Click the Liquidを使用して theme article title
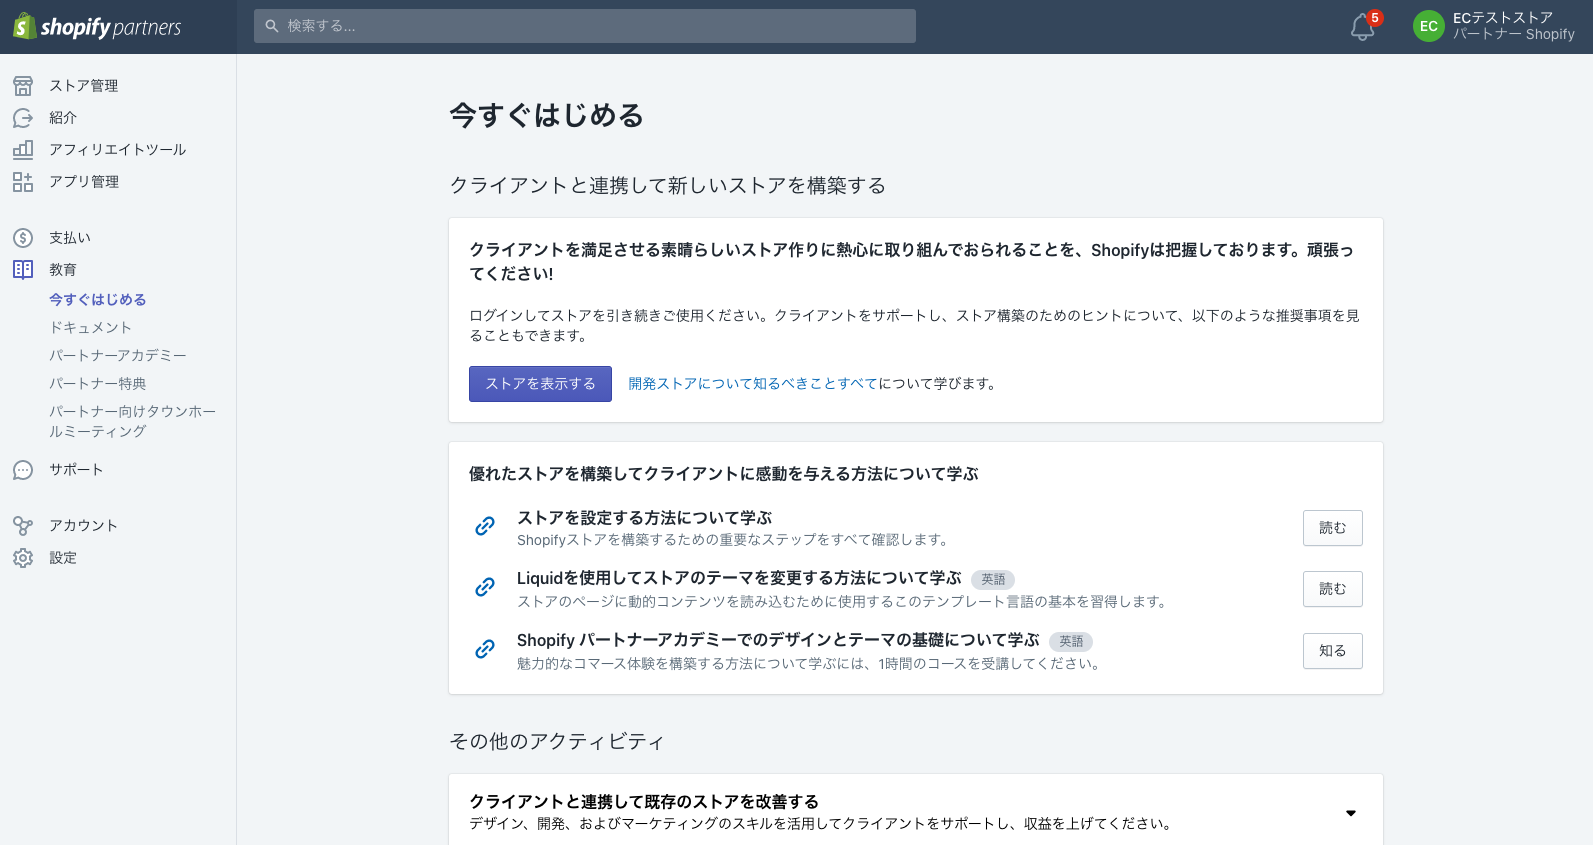This screenshot has height=845, width=1593. point(739,578)
